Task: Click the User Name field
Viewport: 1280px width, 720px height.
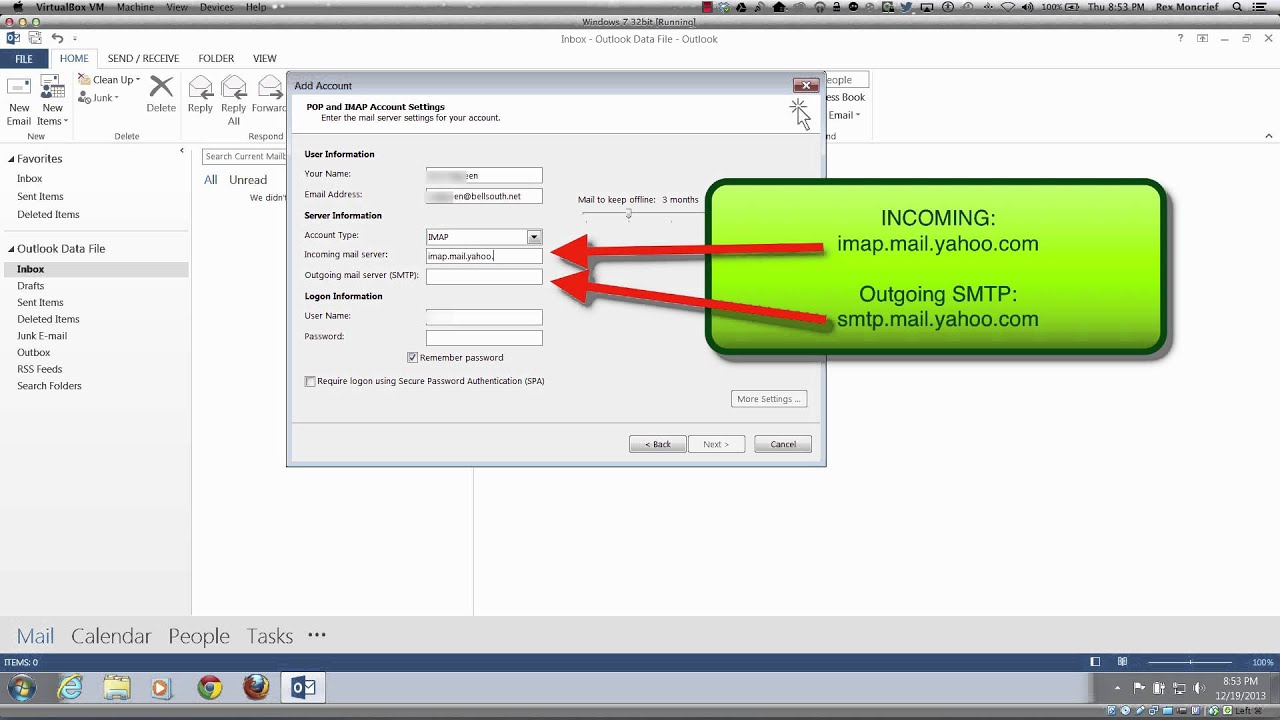Action: 484,317
